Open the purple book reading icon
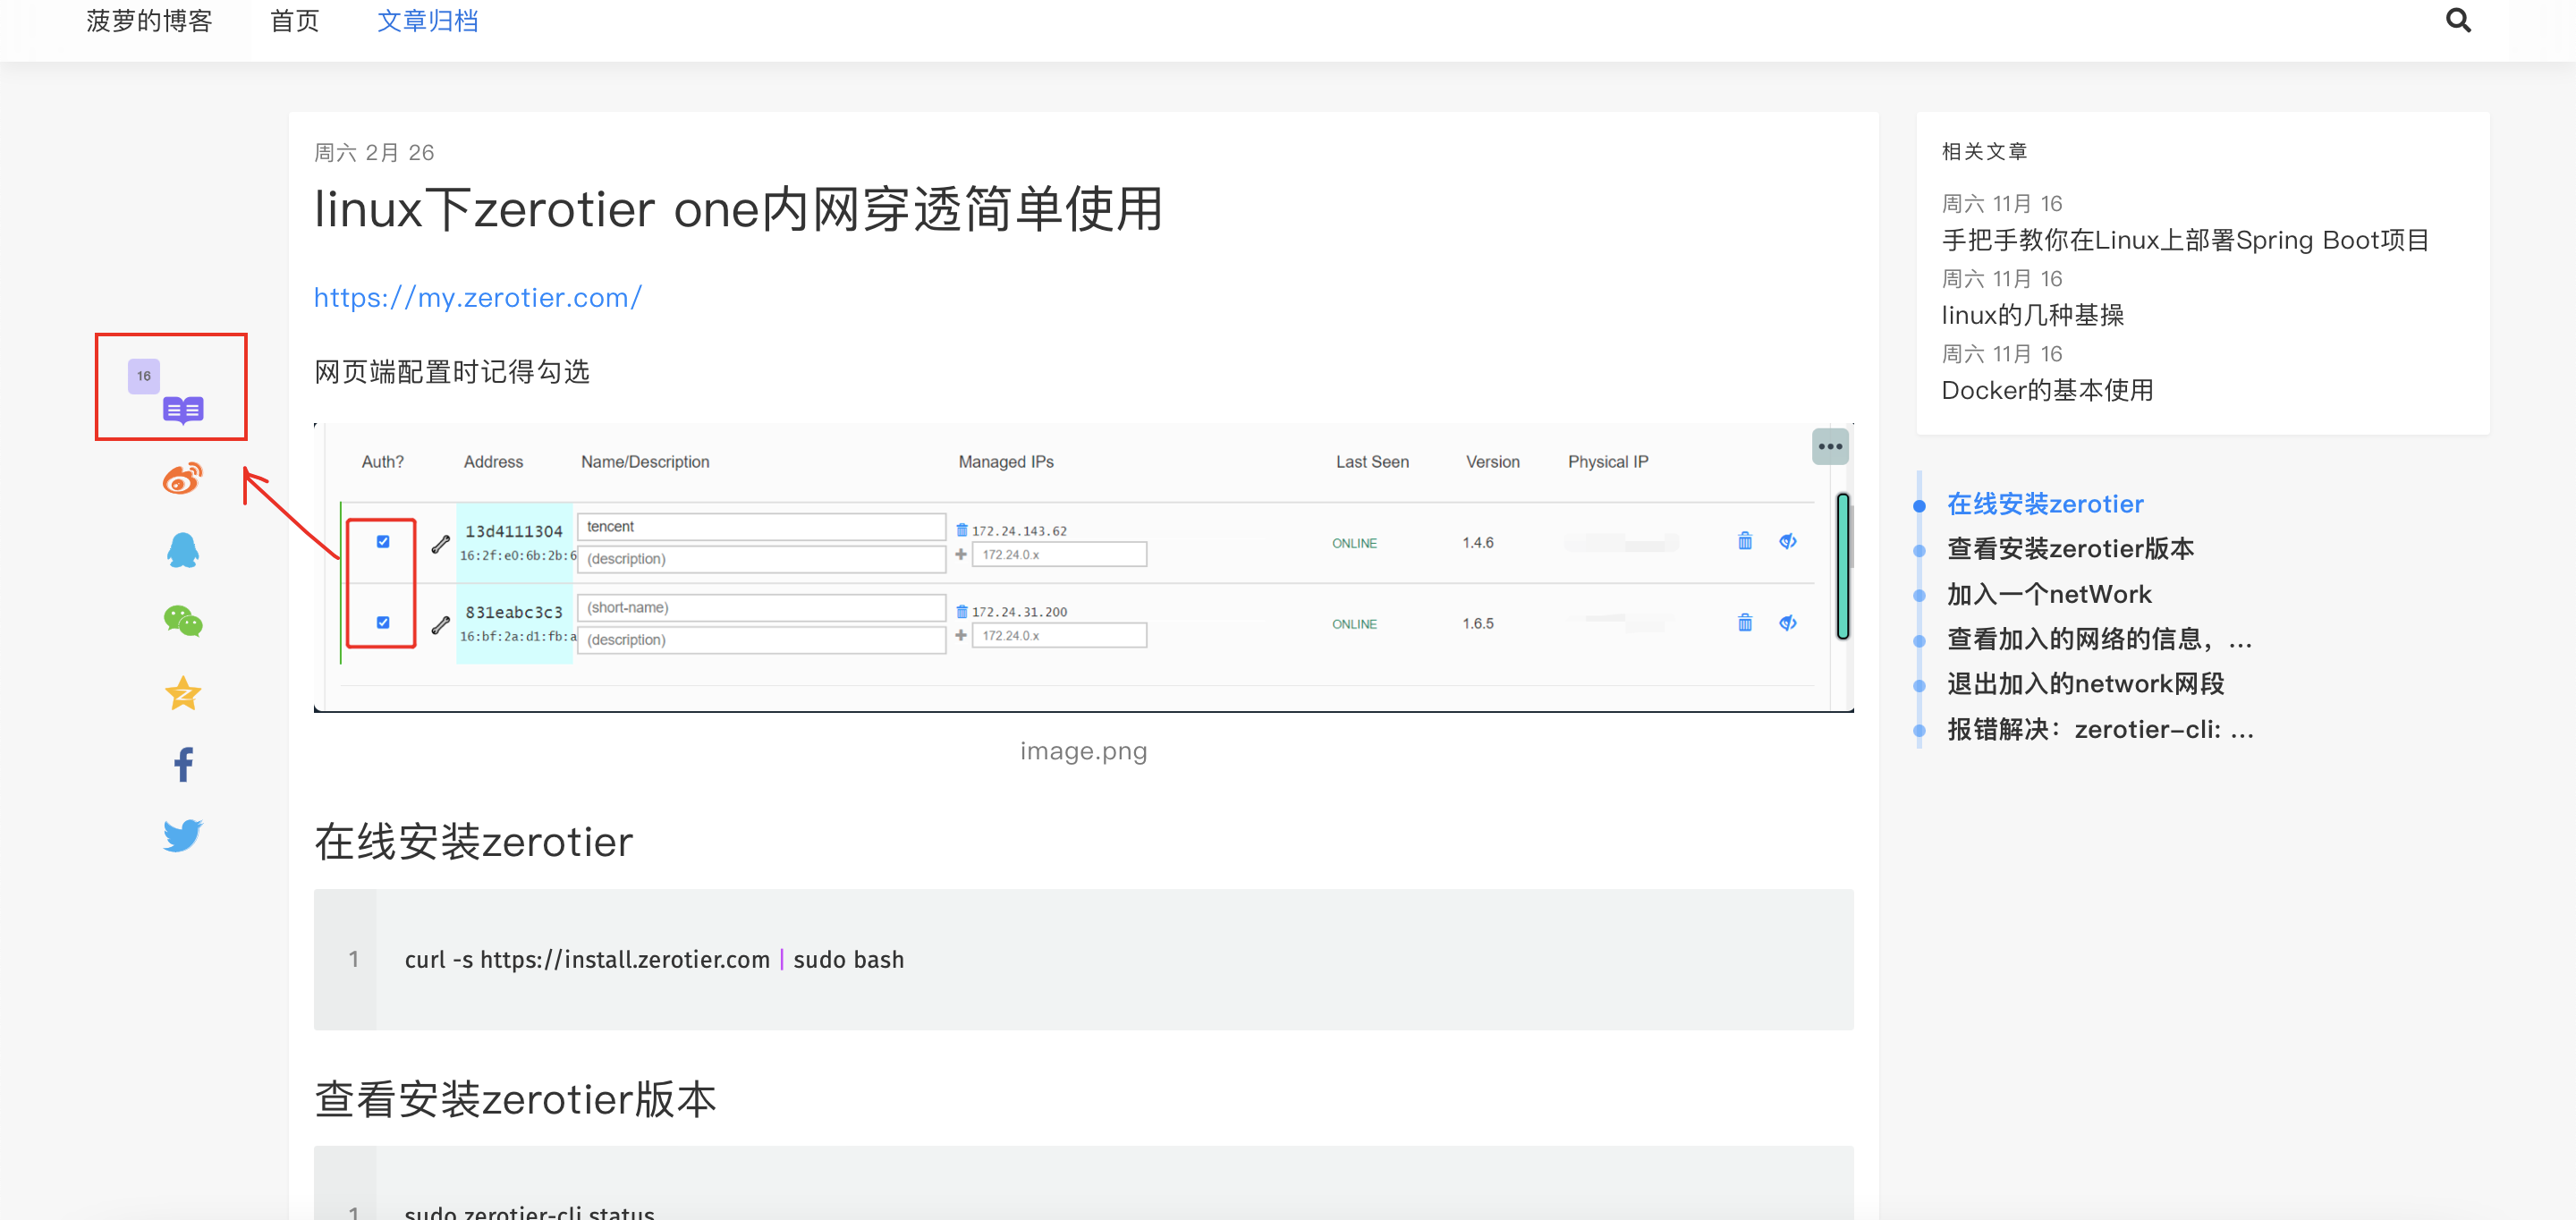The height and width of the screenshot is (1220, 2576). point(183,409)
